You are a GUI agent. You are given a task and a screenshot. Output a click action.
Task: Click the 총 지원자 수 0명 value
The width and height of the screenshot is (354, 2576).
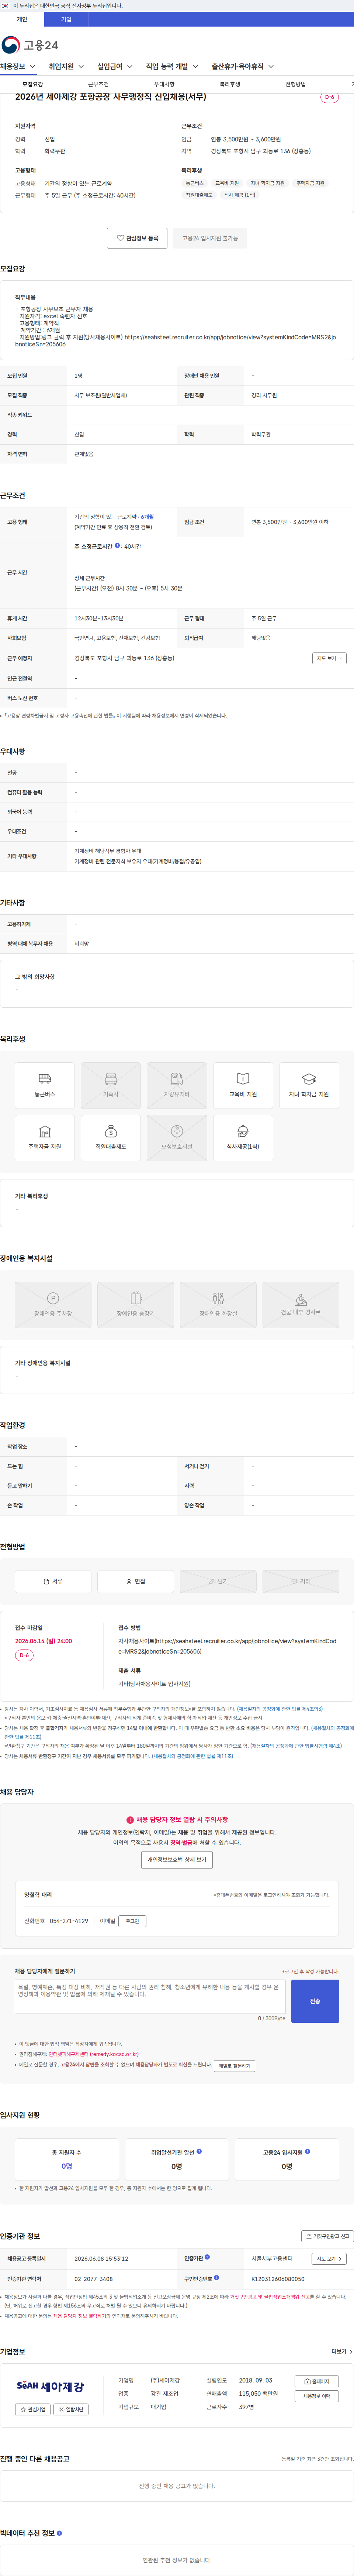point(67,2166)
